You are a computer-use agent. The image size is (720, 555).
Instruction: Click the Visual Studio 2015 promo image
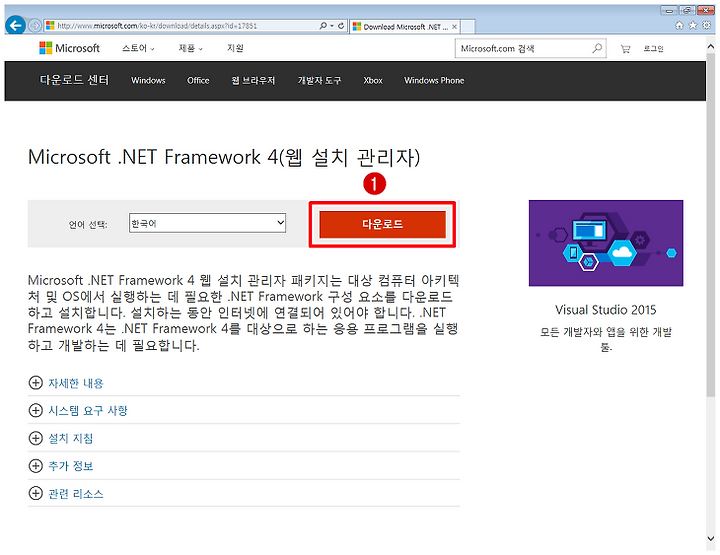(606, 243)
